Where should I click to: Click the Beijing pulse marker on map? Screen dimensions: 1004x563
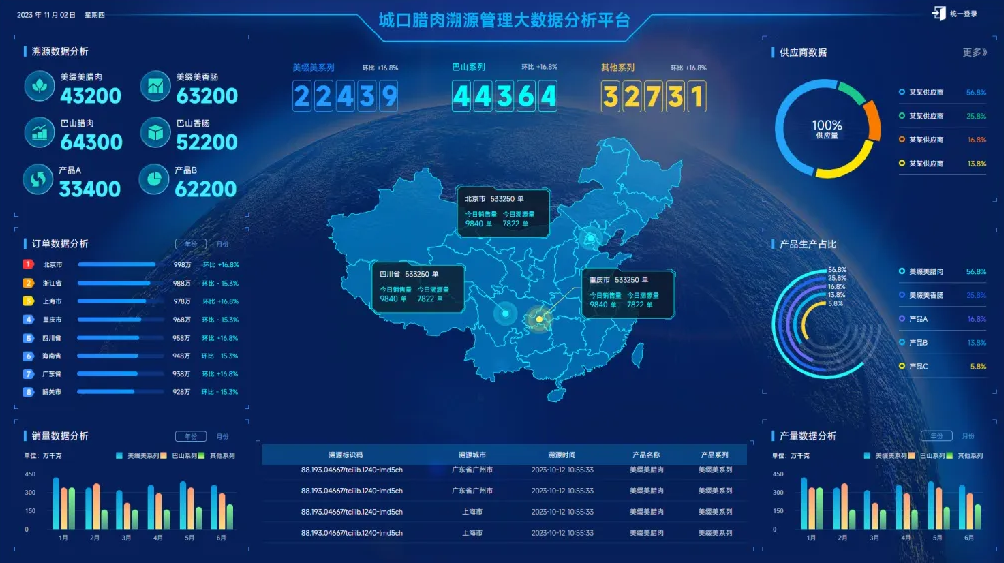pyautogui.click(x=590, y=239)
